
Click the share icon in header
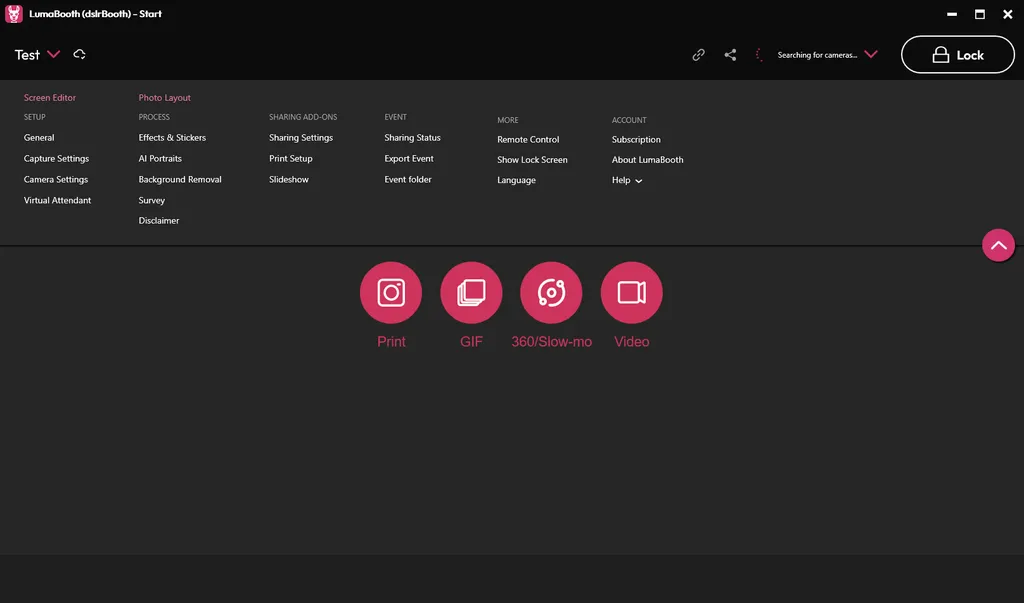click(730, 55)
